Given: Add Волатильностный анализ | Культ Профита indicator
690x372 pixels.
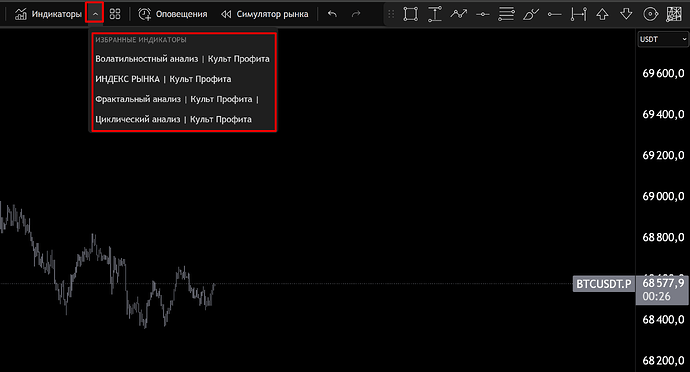Looking at the screenshot, I should 182,59.
